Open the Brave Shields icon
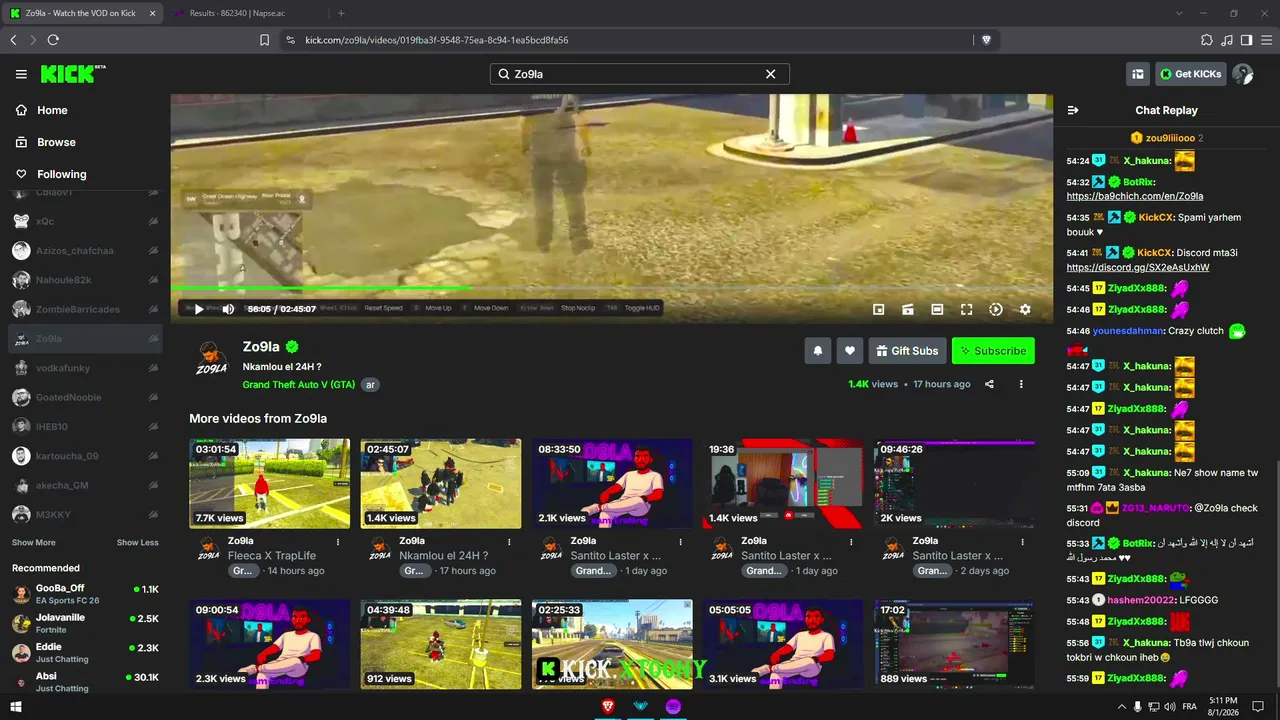 (x=986, y=40)
